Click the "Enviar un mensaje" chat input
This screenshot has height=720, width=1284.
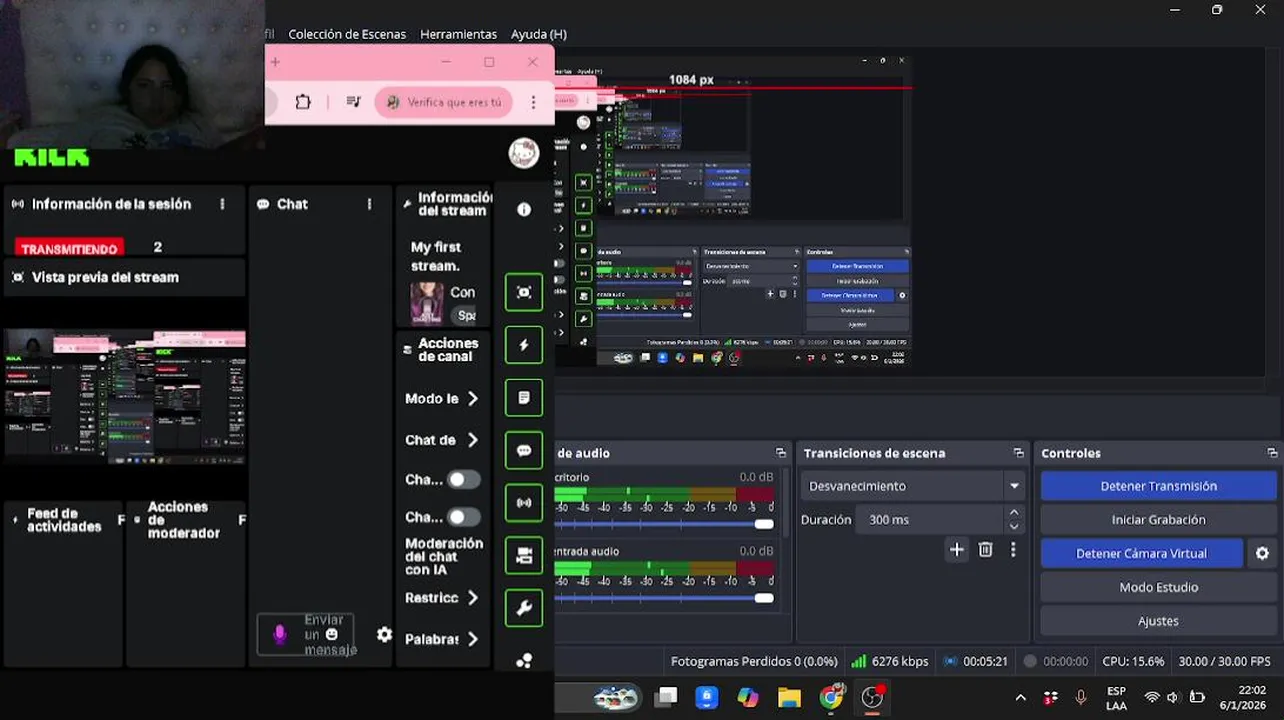tap(307, 634)
